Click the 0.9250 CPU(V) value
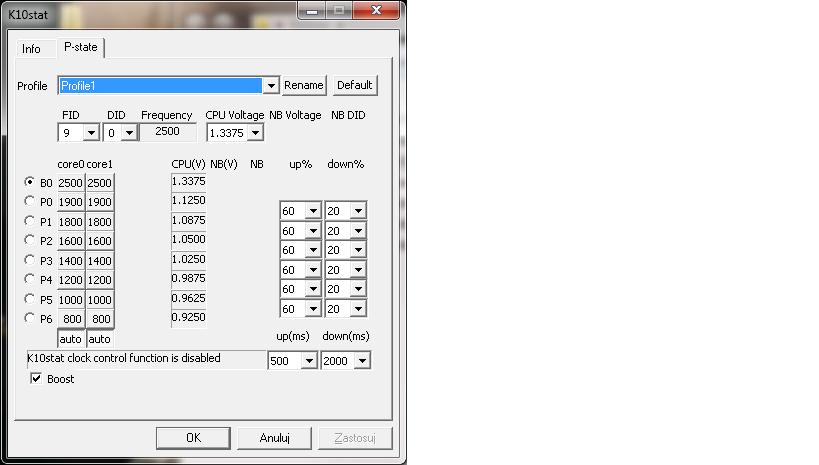This screenshot has width=819, height=465. tap(189, 318)
